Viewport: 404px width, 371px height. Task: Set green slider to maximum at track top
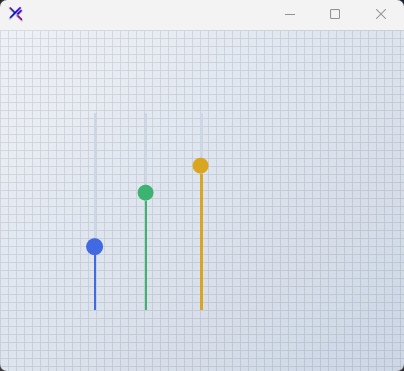pos(146,113)
